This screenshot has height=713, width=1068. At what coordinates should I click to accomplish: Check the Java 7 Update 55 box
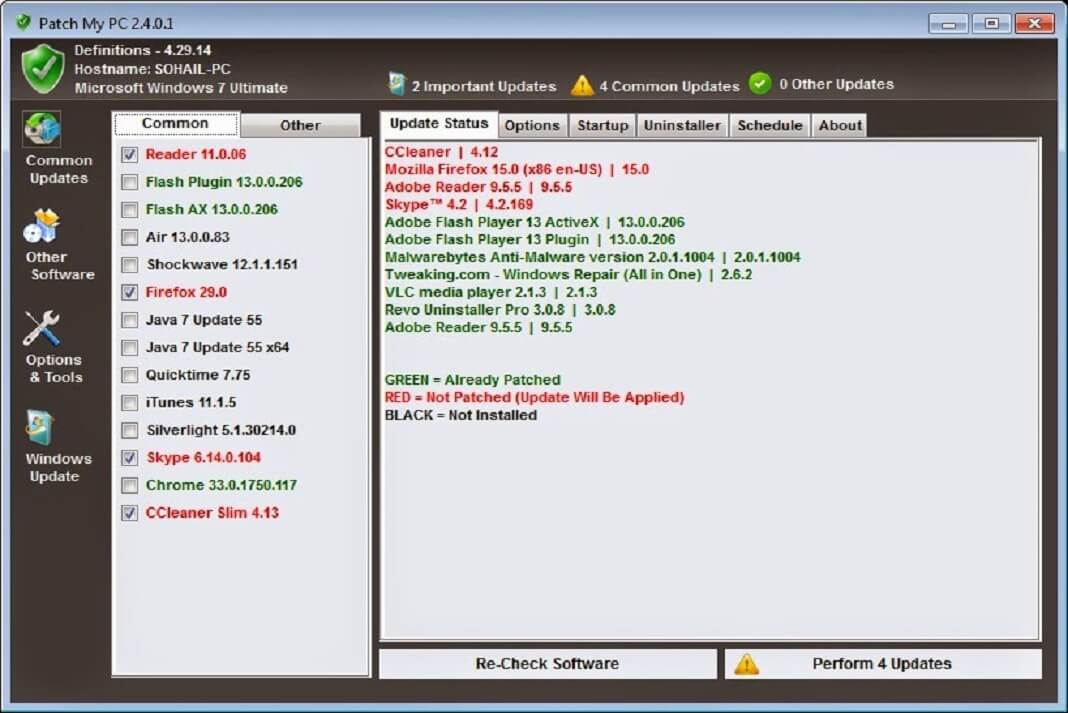click(129, 320)
